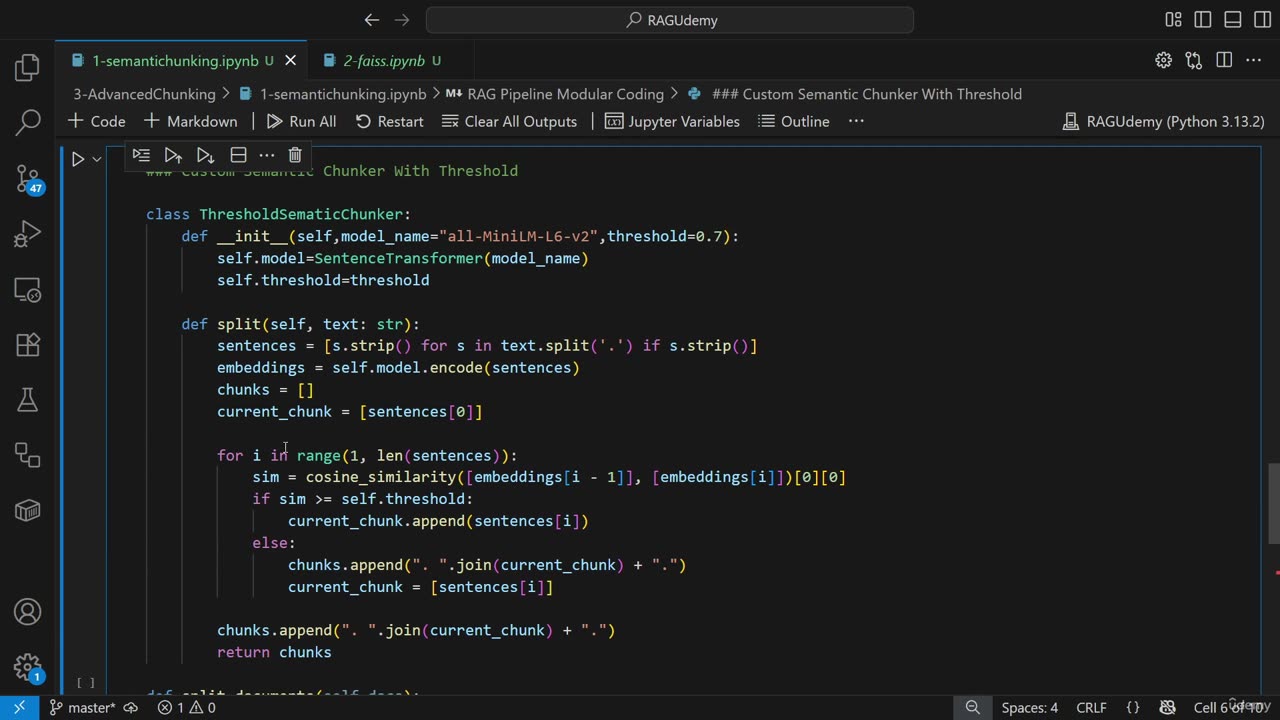The image size is (1280, 720).
Task: Toggle the primary side bar visibility
Action: (1203, 20)
